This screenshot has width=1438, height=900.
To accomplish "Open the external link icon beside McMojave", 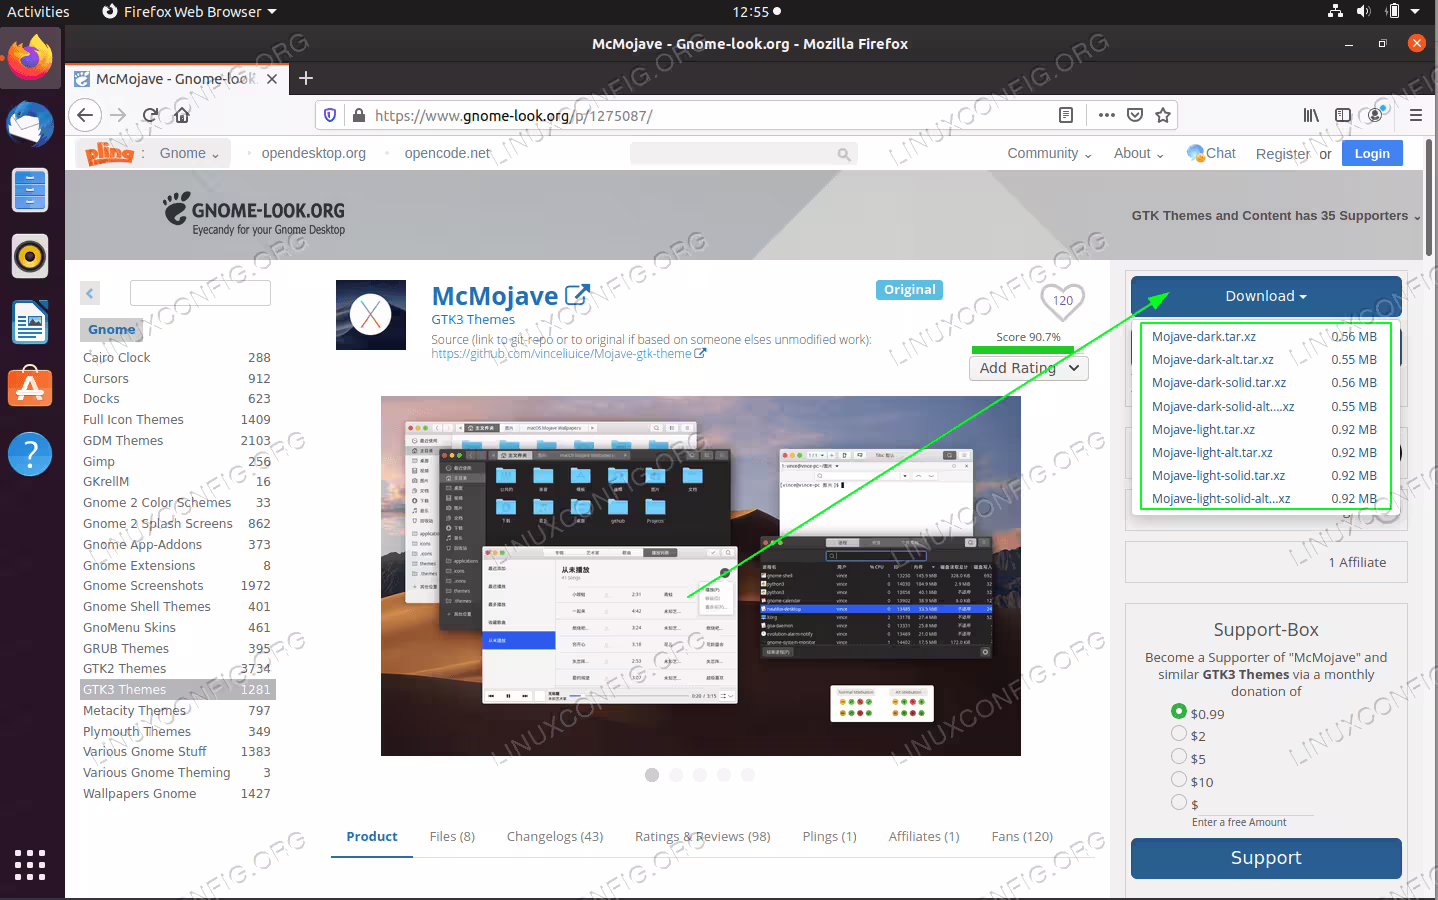I will point(577,295).
